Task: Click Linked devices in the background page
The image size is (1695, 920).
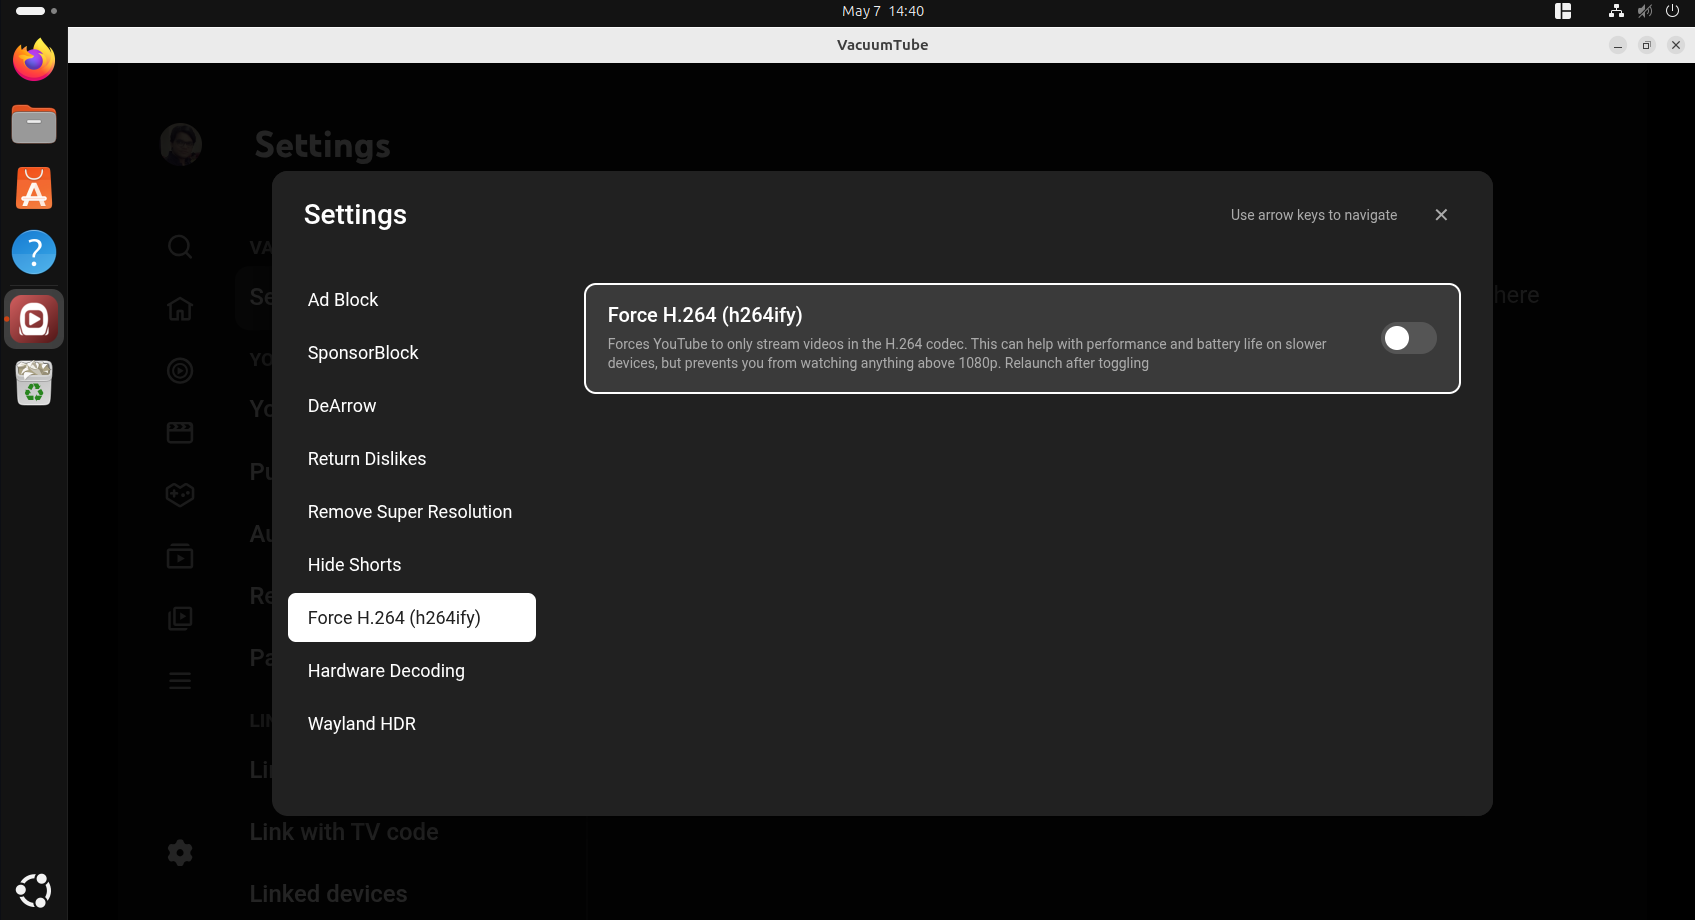Action: tap(328, 894)
